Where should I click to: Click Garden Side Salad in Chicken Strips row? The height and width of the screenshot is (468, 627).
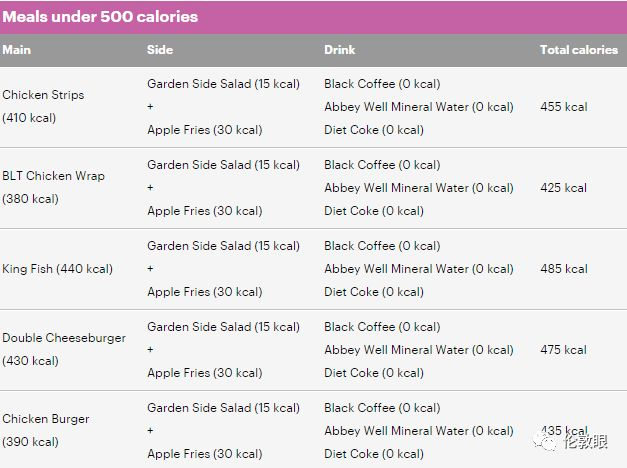[223, 84]
